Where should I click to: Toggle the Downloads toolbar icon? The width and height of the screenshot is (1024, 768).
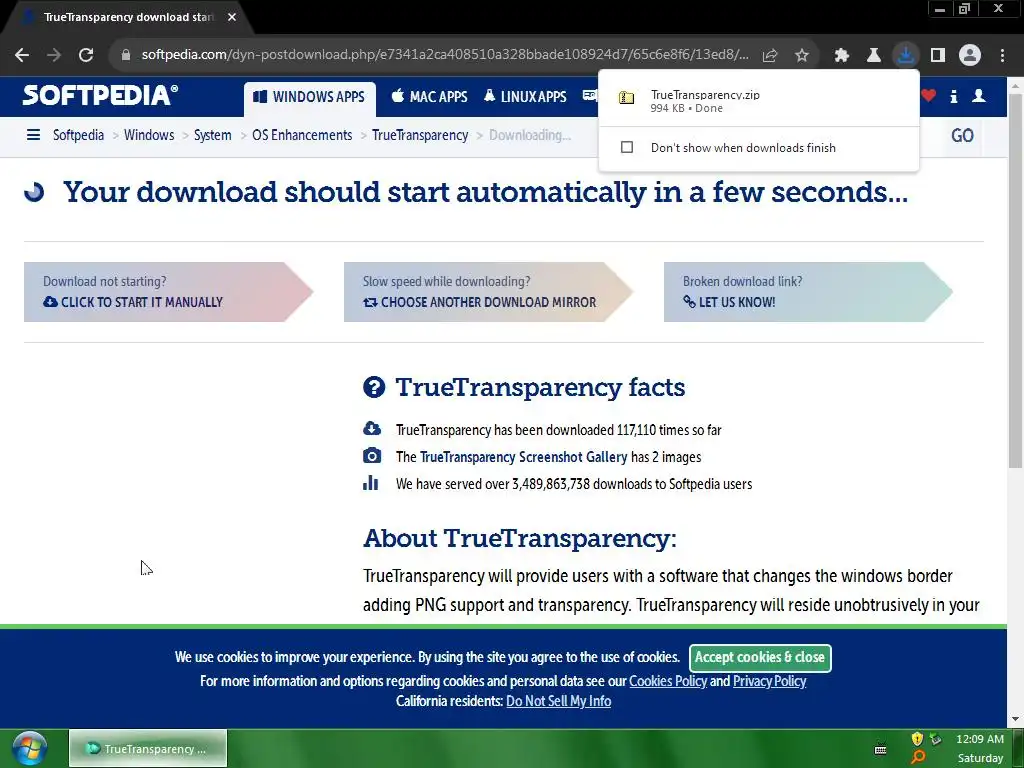coord(906,55)
